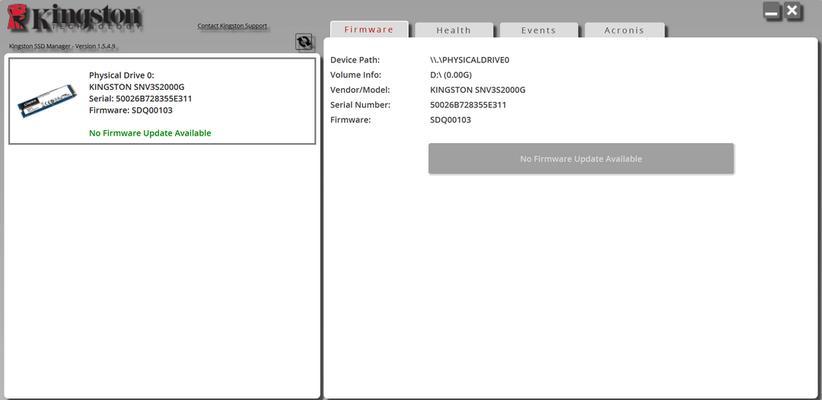822x400 pixels.
Task: Open the Firmware tab
Action: (369, 29)
